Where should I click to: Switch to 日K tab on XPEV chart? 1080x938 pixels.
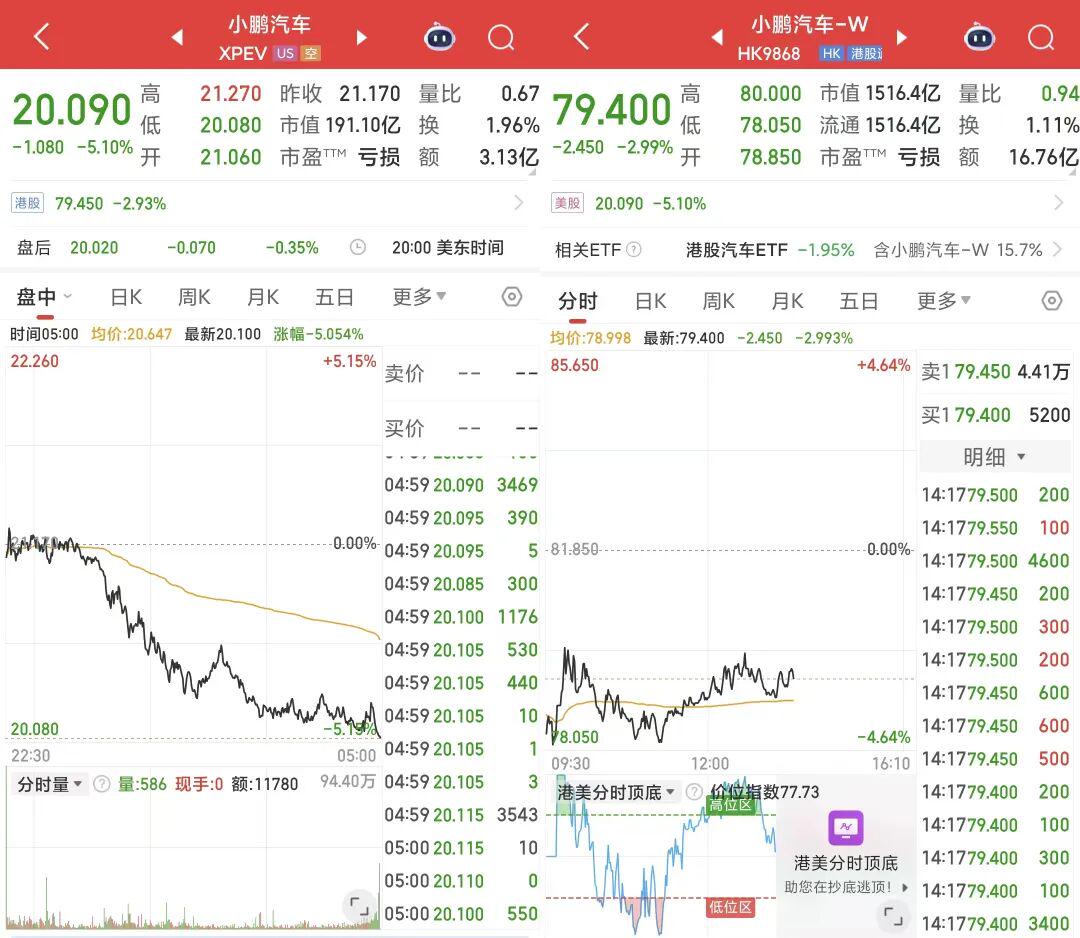(x=126, y=297)
